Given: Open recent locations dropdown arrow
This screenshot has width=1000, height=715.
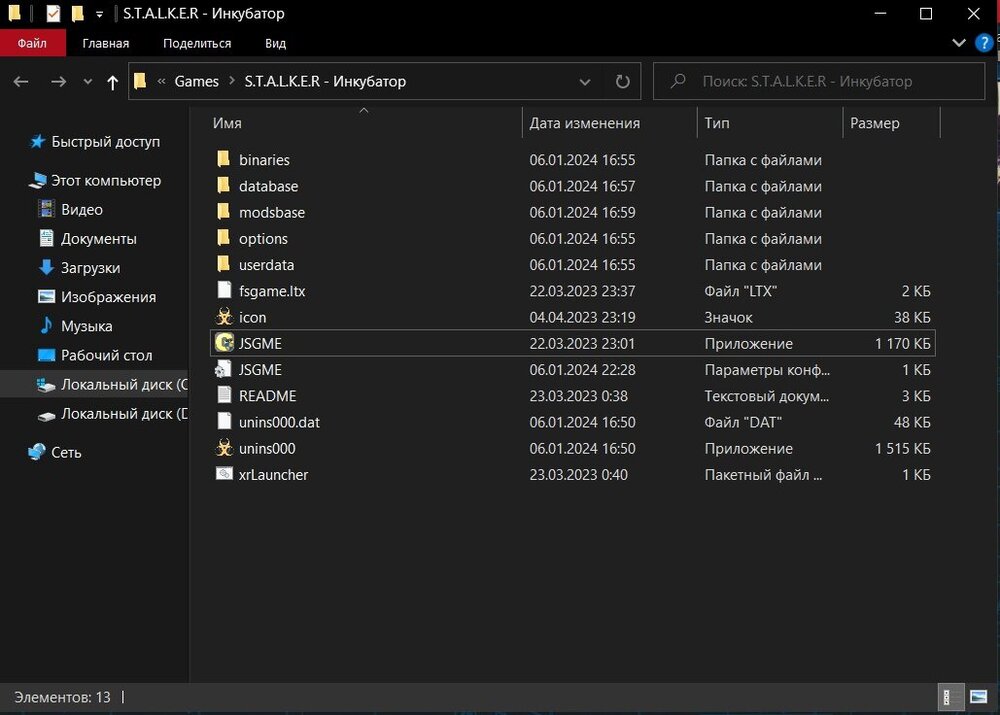Looking at the screenshot, I should (x=88, y=82).
